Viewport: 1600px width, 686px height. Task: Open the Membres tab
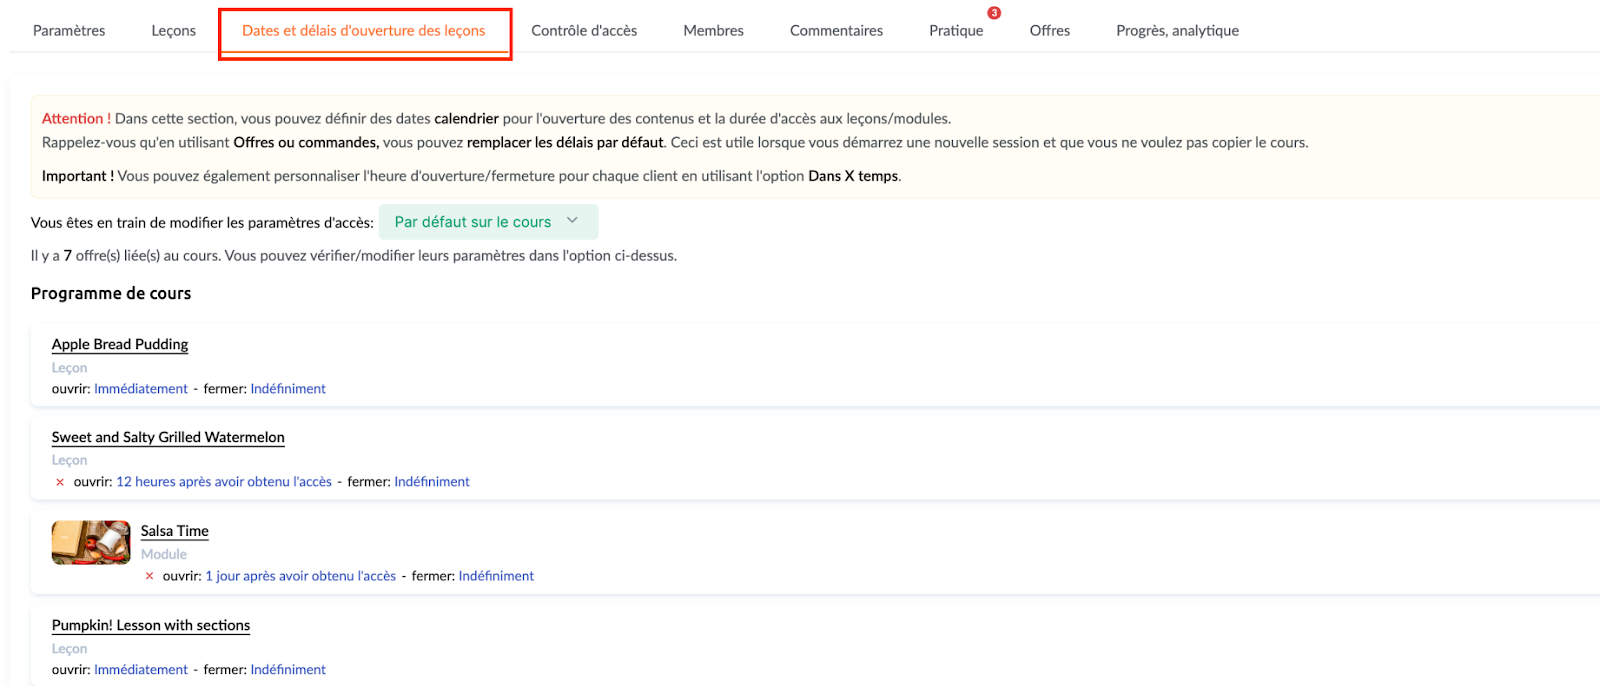point(713,31)
